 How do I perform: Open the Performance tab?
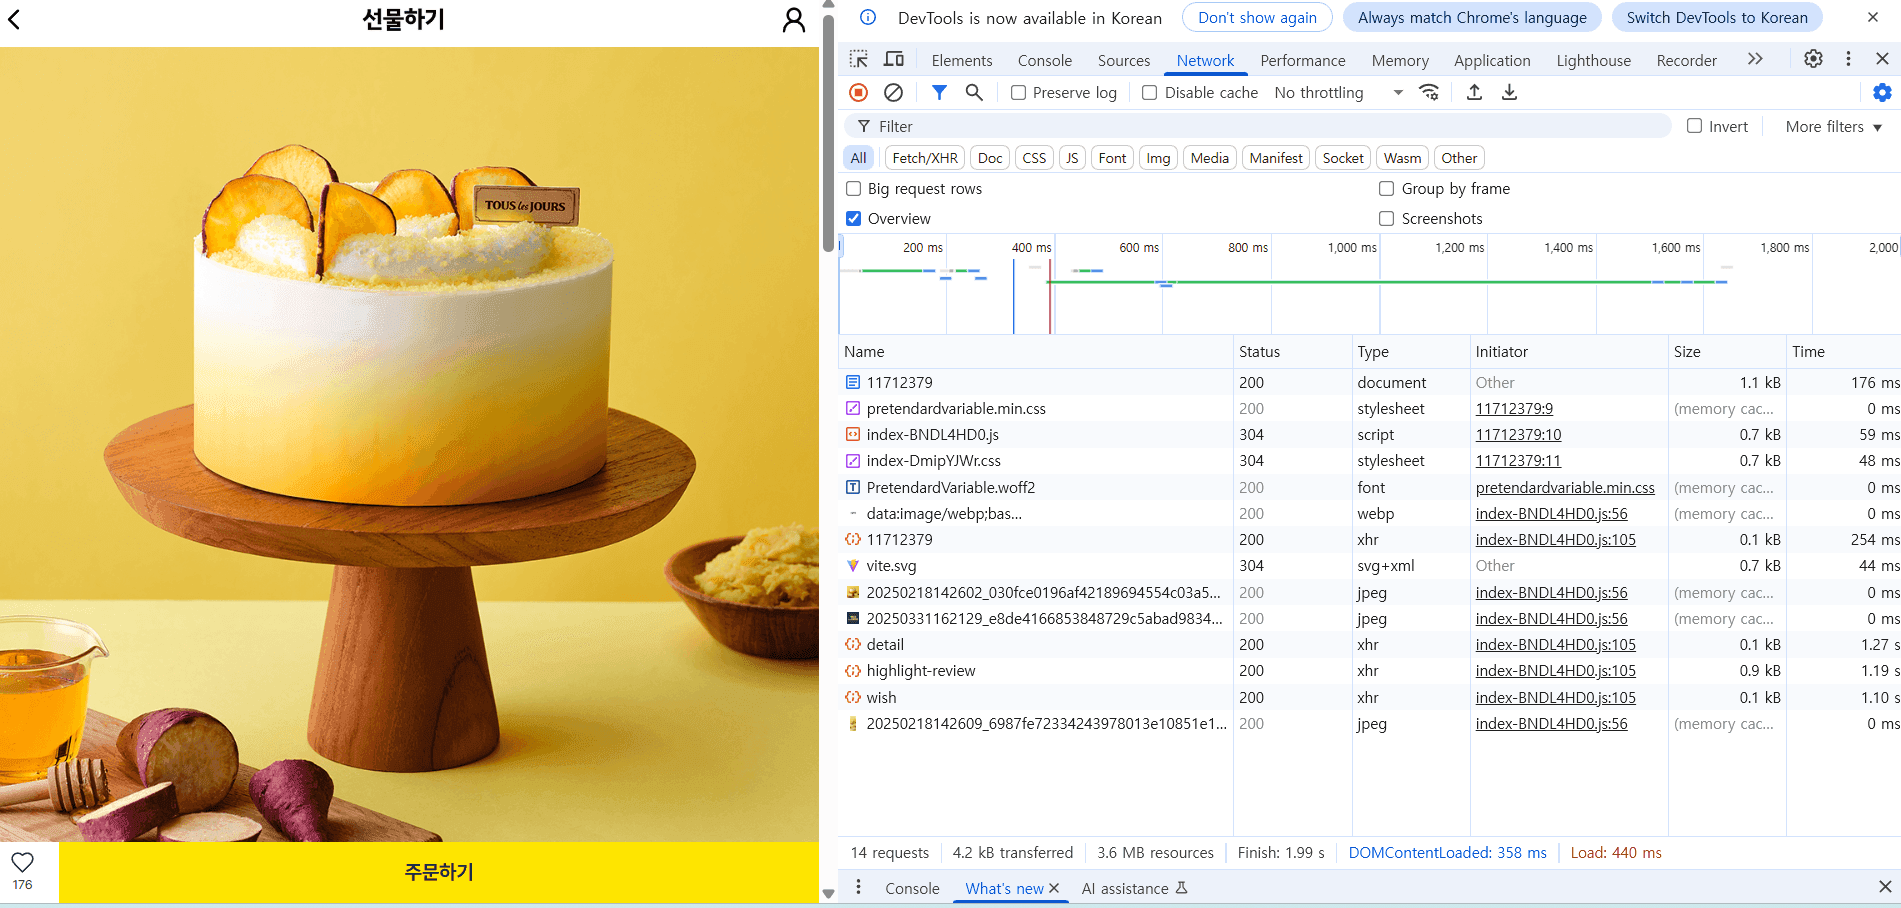pos(1302,61)
